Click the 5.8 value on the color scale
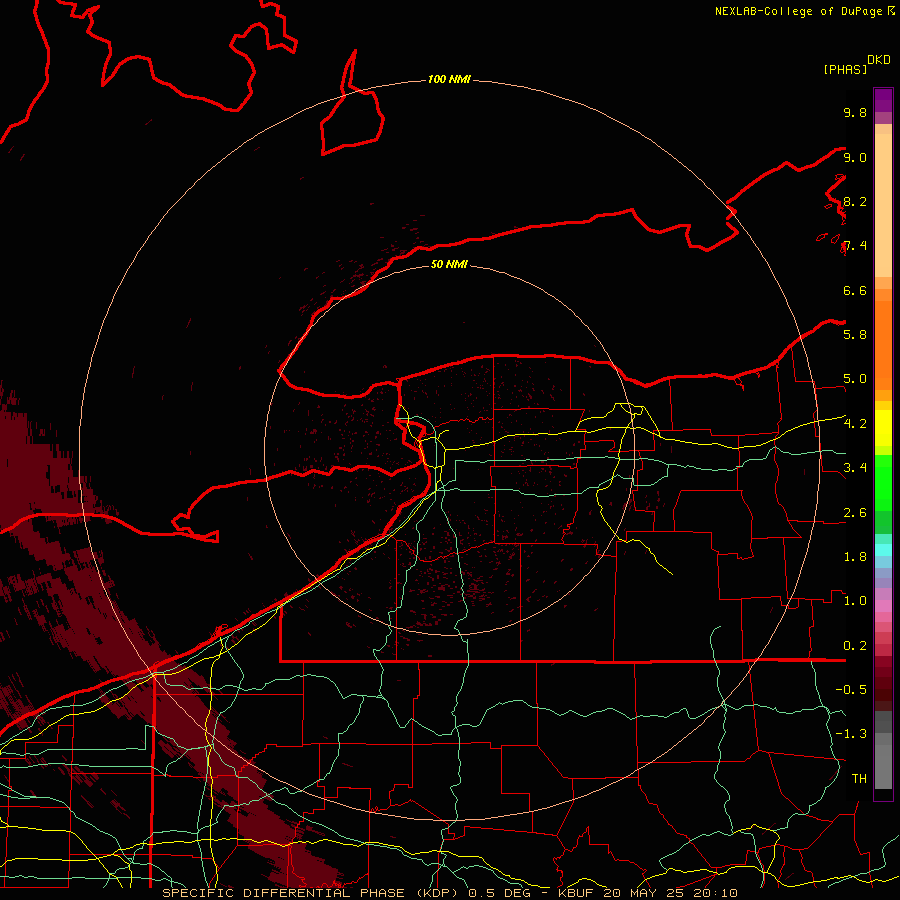 [x=855, y=334]
